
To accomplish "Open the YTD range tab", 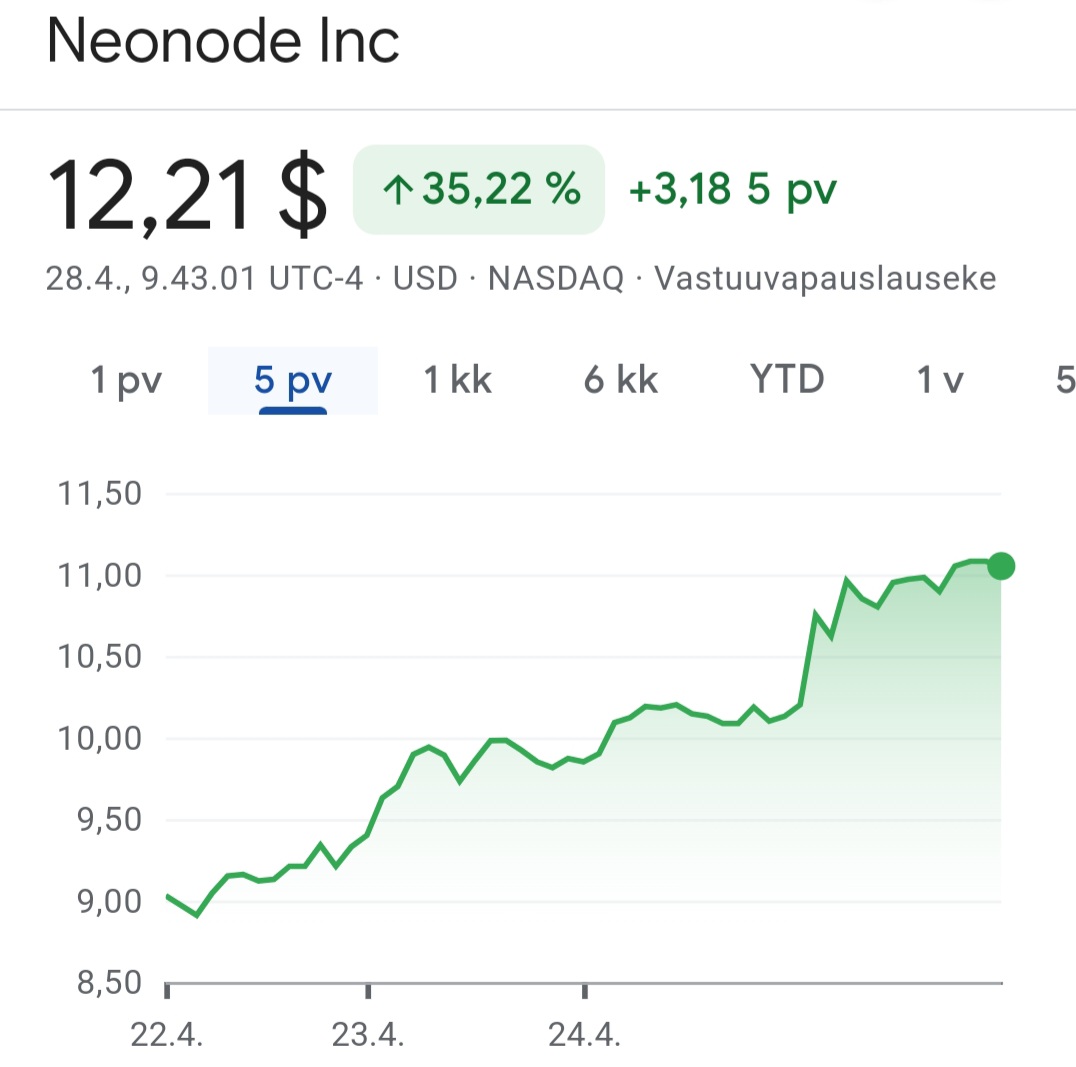I will [787, 381].
